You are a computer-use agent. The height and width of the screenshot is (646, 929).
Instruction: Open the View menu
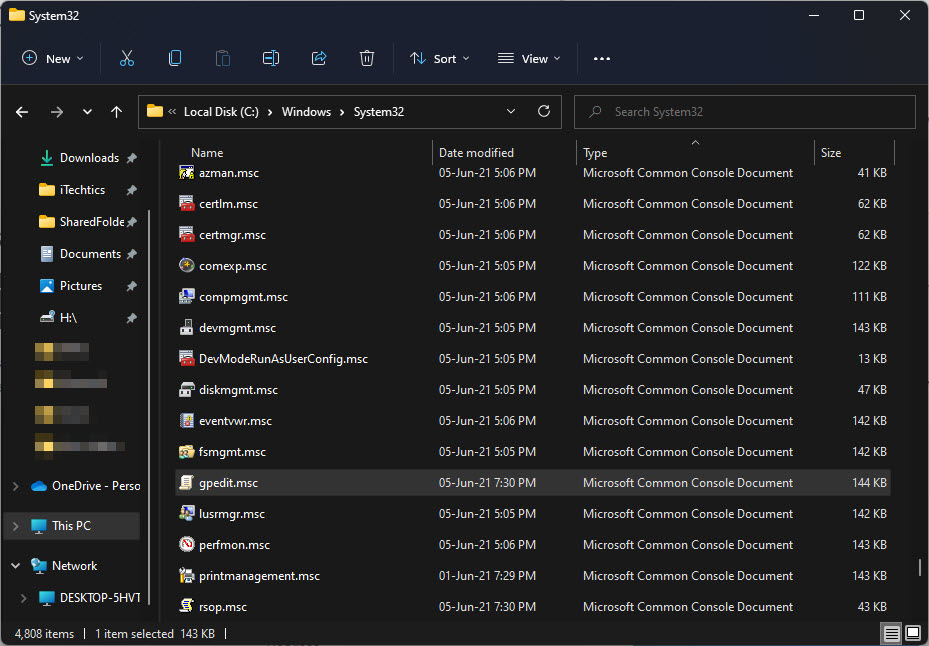529,58
